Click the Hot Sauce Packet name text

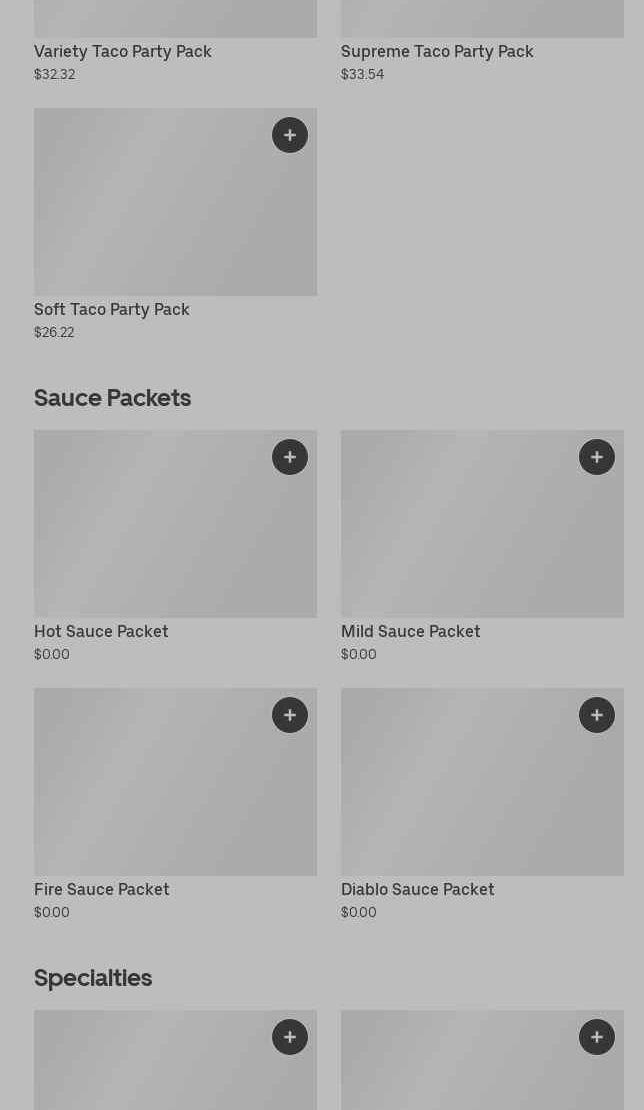(101, 631)
